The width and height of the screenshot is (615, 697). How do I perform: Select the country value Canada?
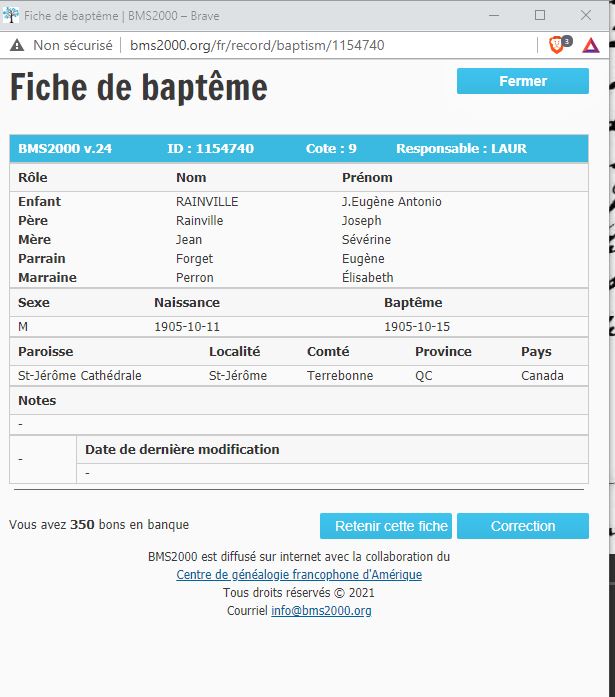[x=542, y=376]
